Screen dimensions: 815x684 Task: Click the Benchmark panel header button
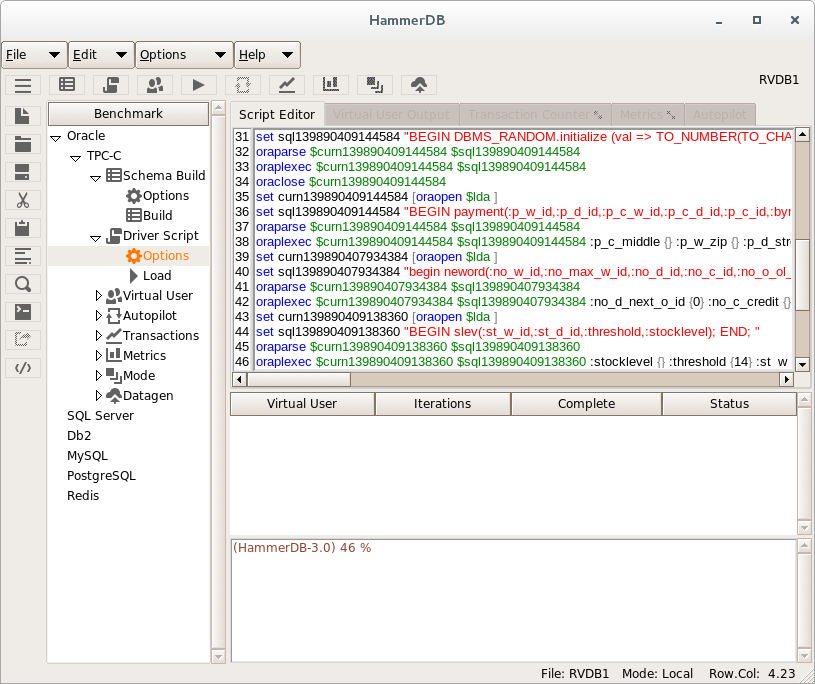tap(128, 113)
